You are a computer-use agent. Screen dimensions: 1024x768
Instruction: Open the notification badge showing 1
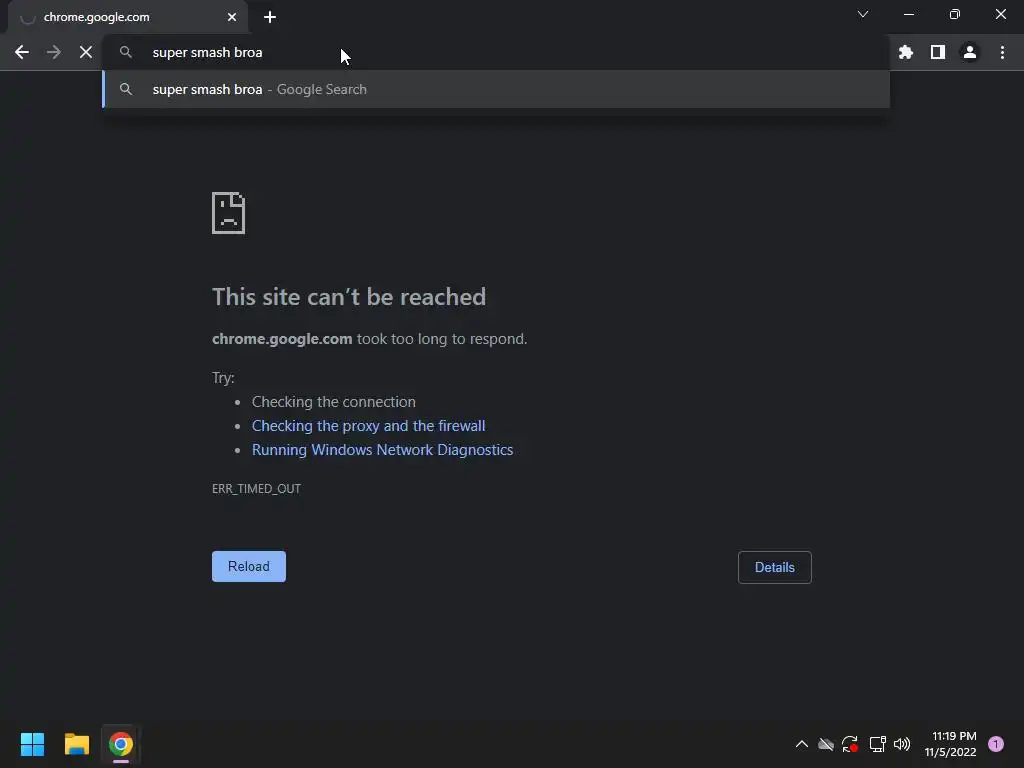tap(996, 744)
